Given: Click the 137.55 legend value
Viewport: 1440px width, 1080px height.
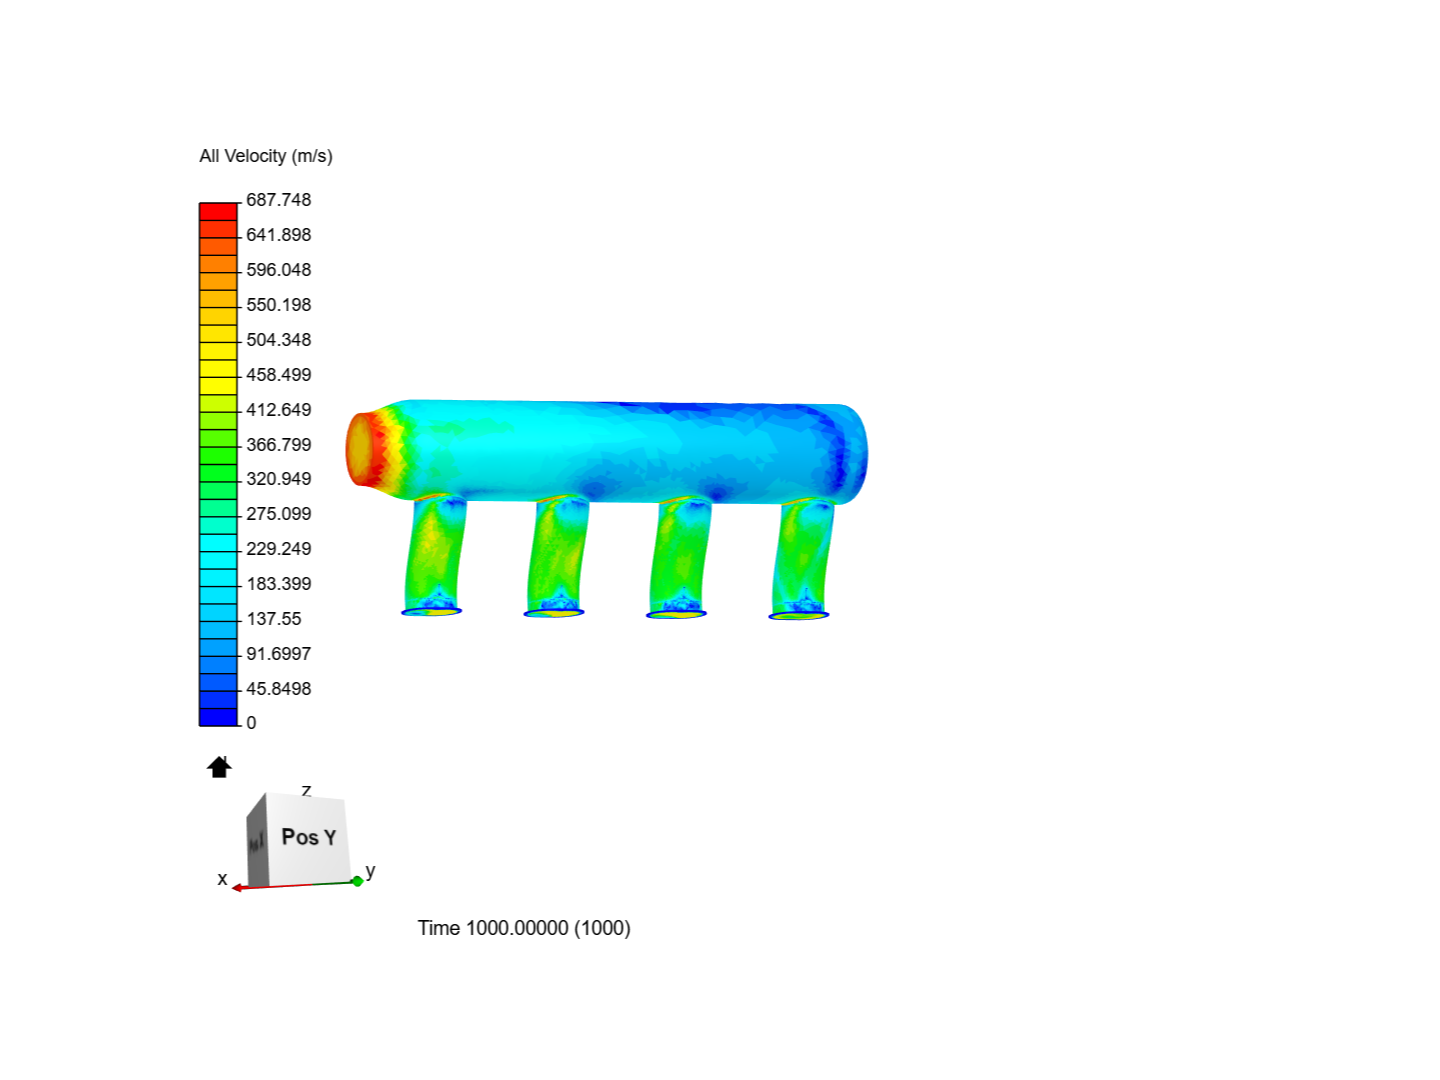Looking at the screenshot, I should click(274, 619).
